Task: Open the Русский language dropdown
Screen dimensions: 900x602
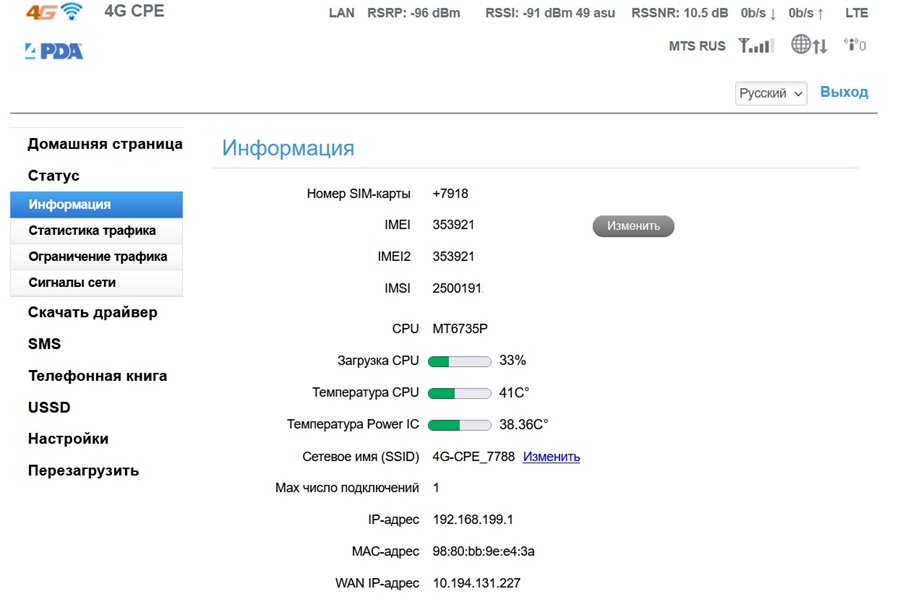Action: click(x=771, y=94)
